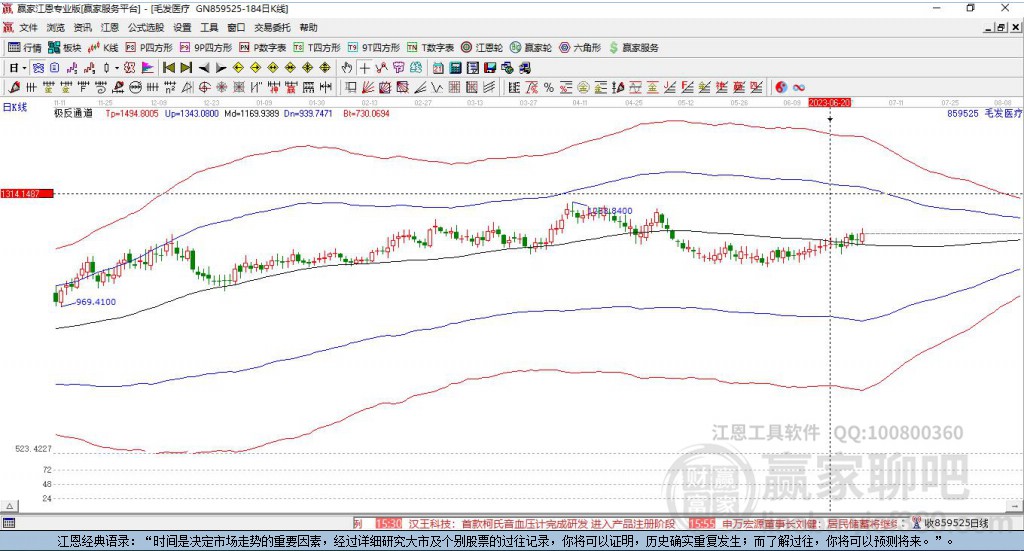Click the infinity loop icon
Image resolution: width=1024 pixels, height=551 pixels.
[799, 87]
